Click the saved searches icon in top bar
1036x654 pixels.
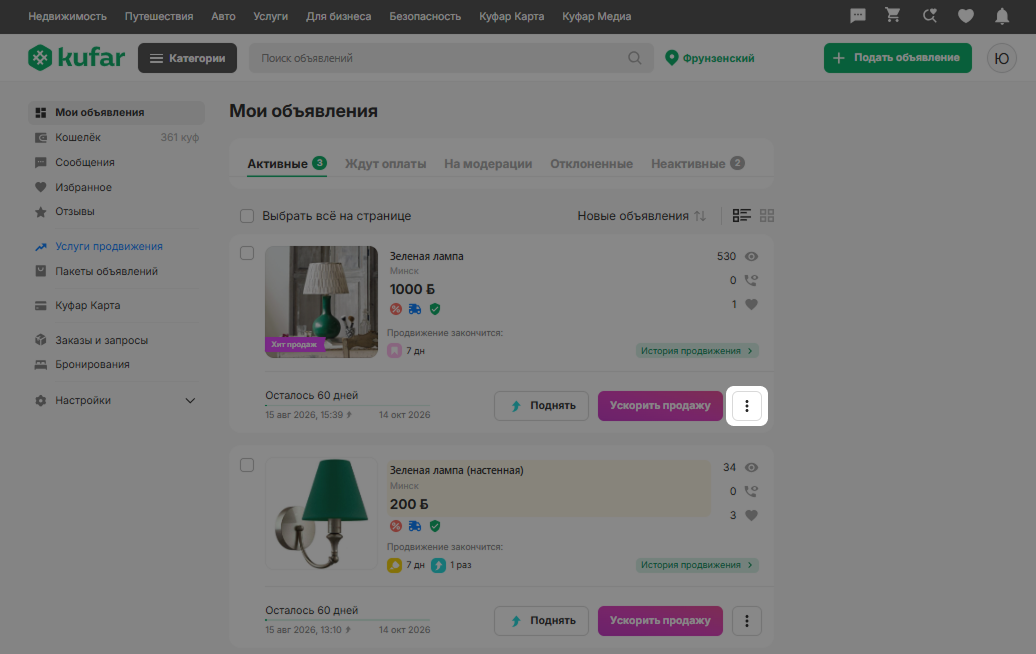click(x=930, y=16)
